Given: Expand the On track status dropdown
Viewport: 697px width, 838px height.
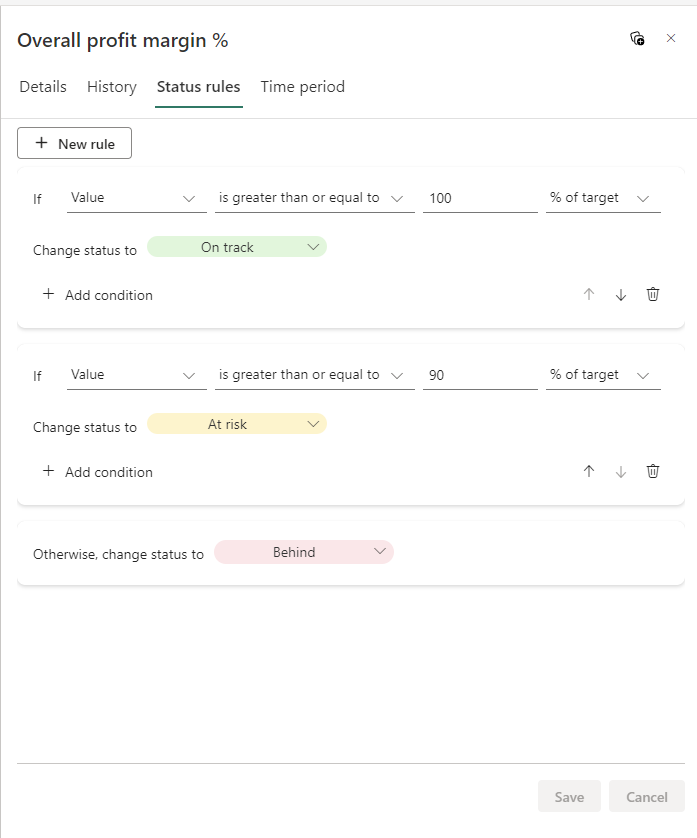Looking at the screenshot, I should click(237, 246).
